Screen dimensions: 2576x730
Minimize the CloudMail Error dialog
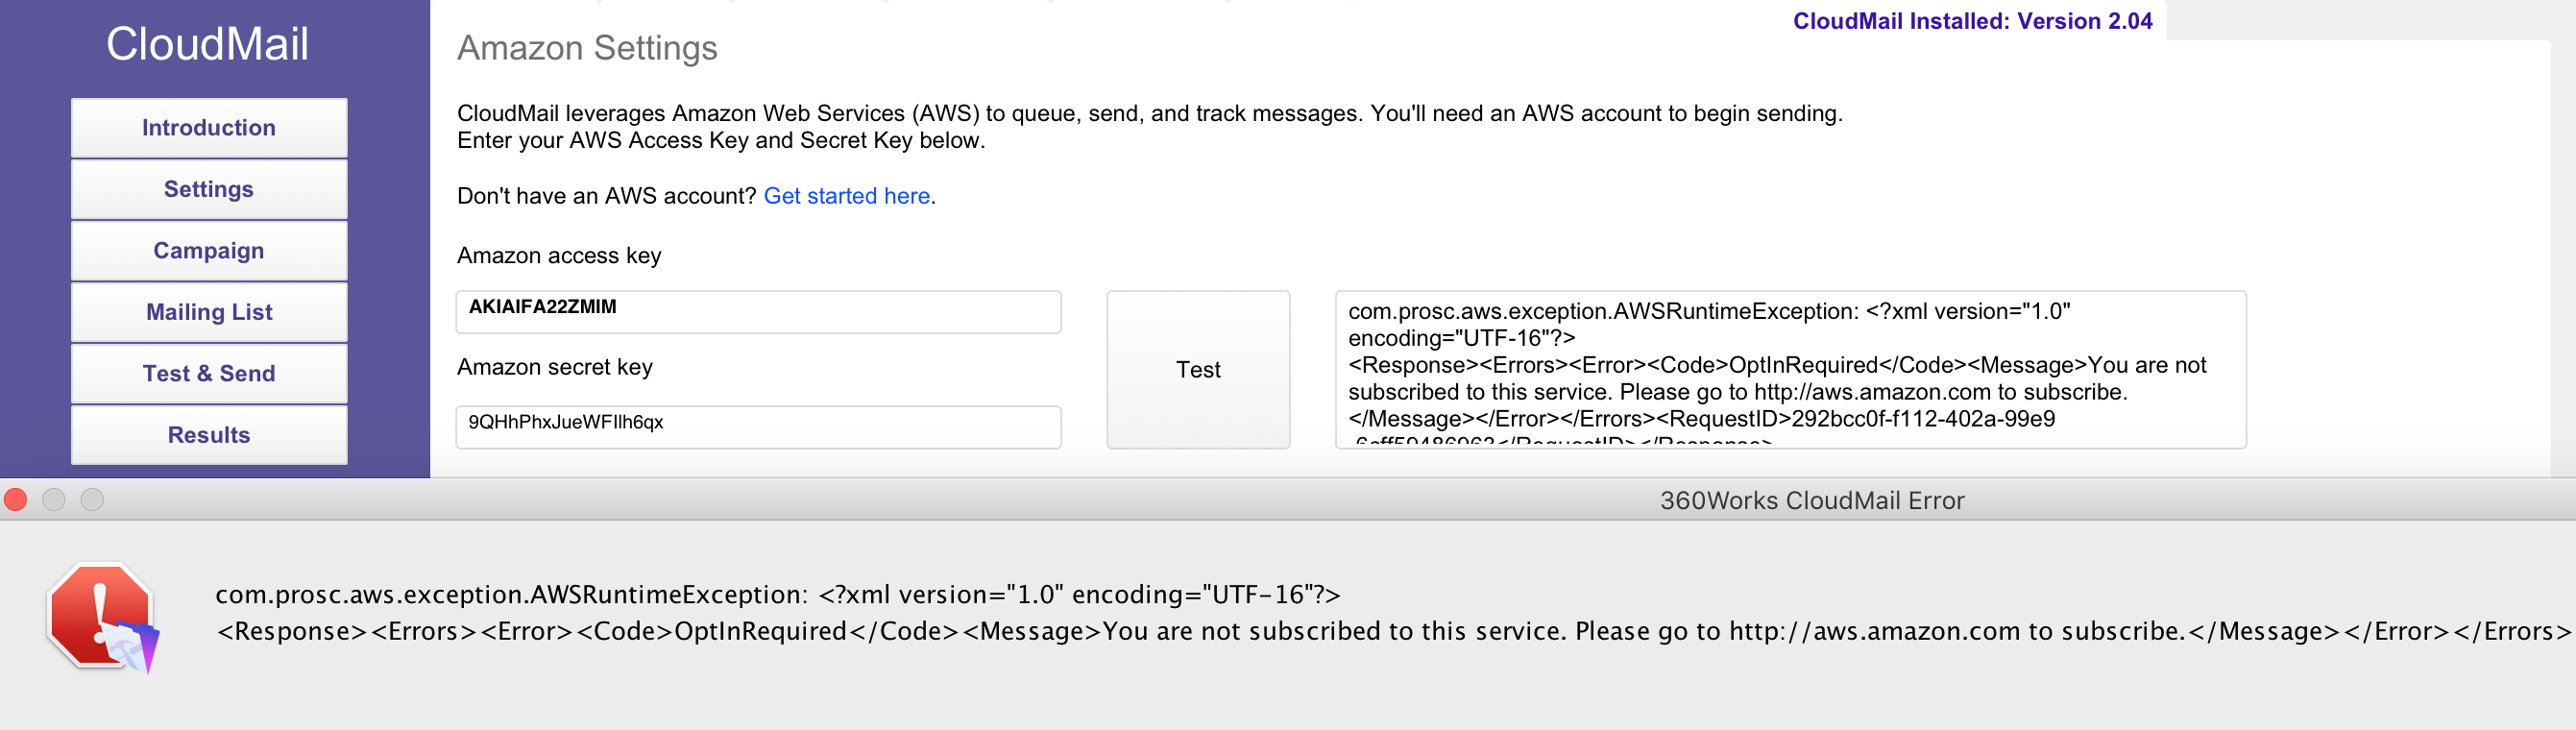coord(54,500)
